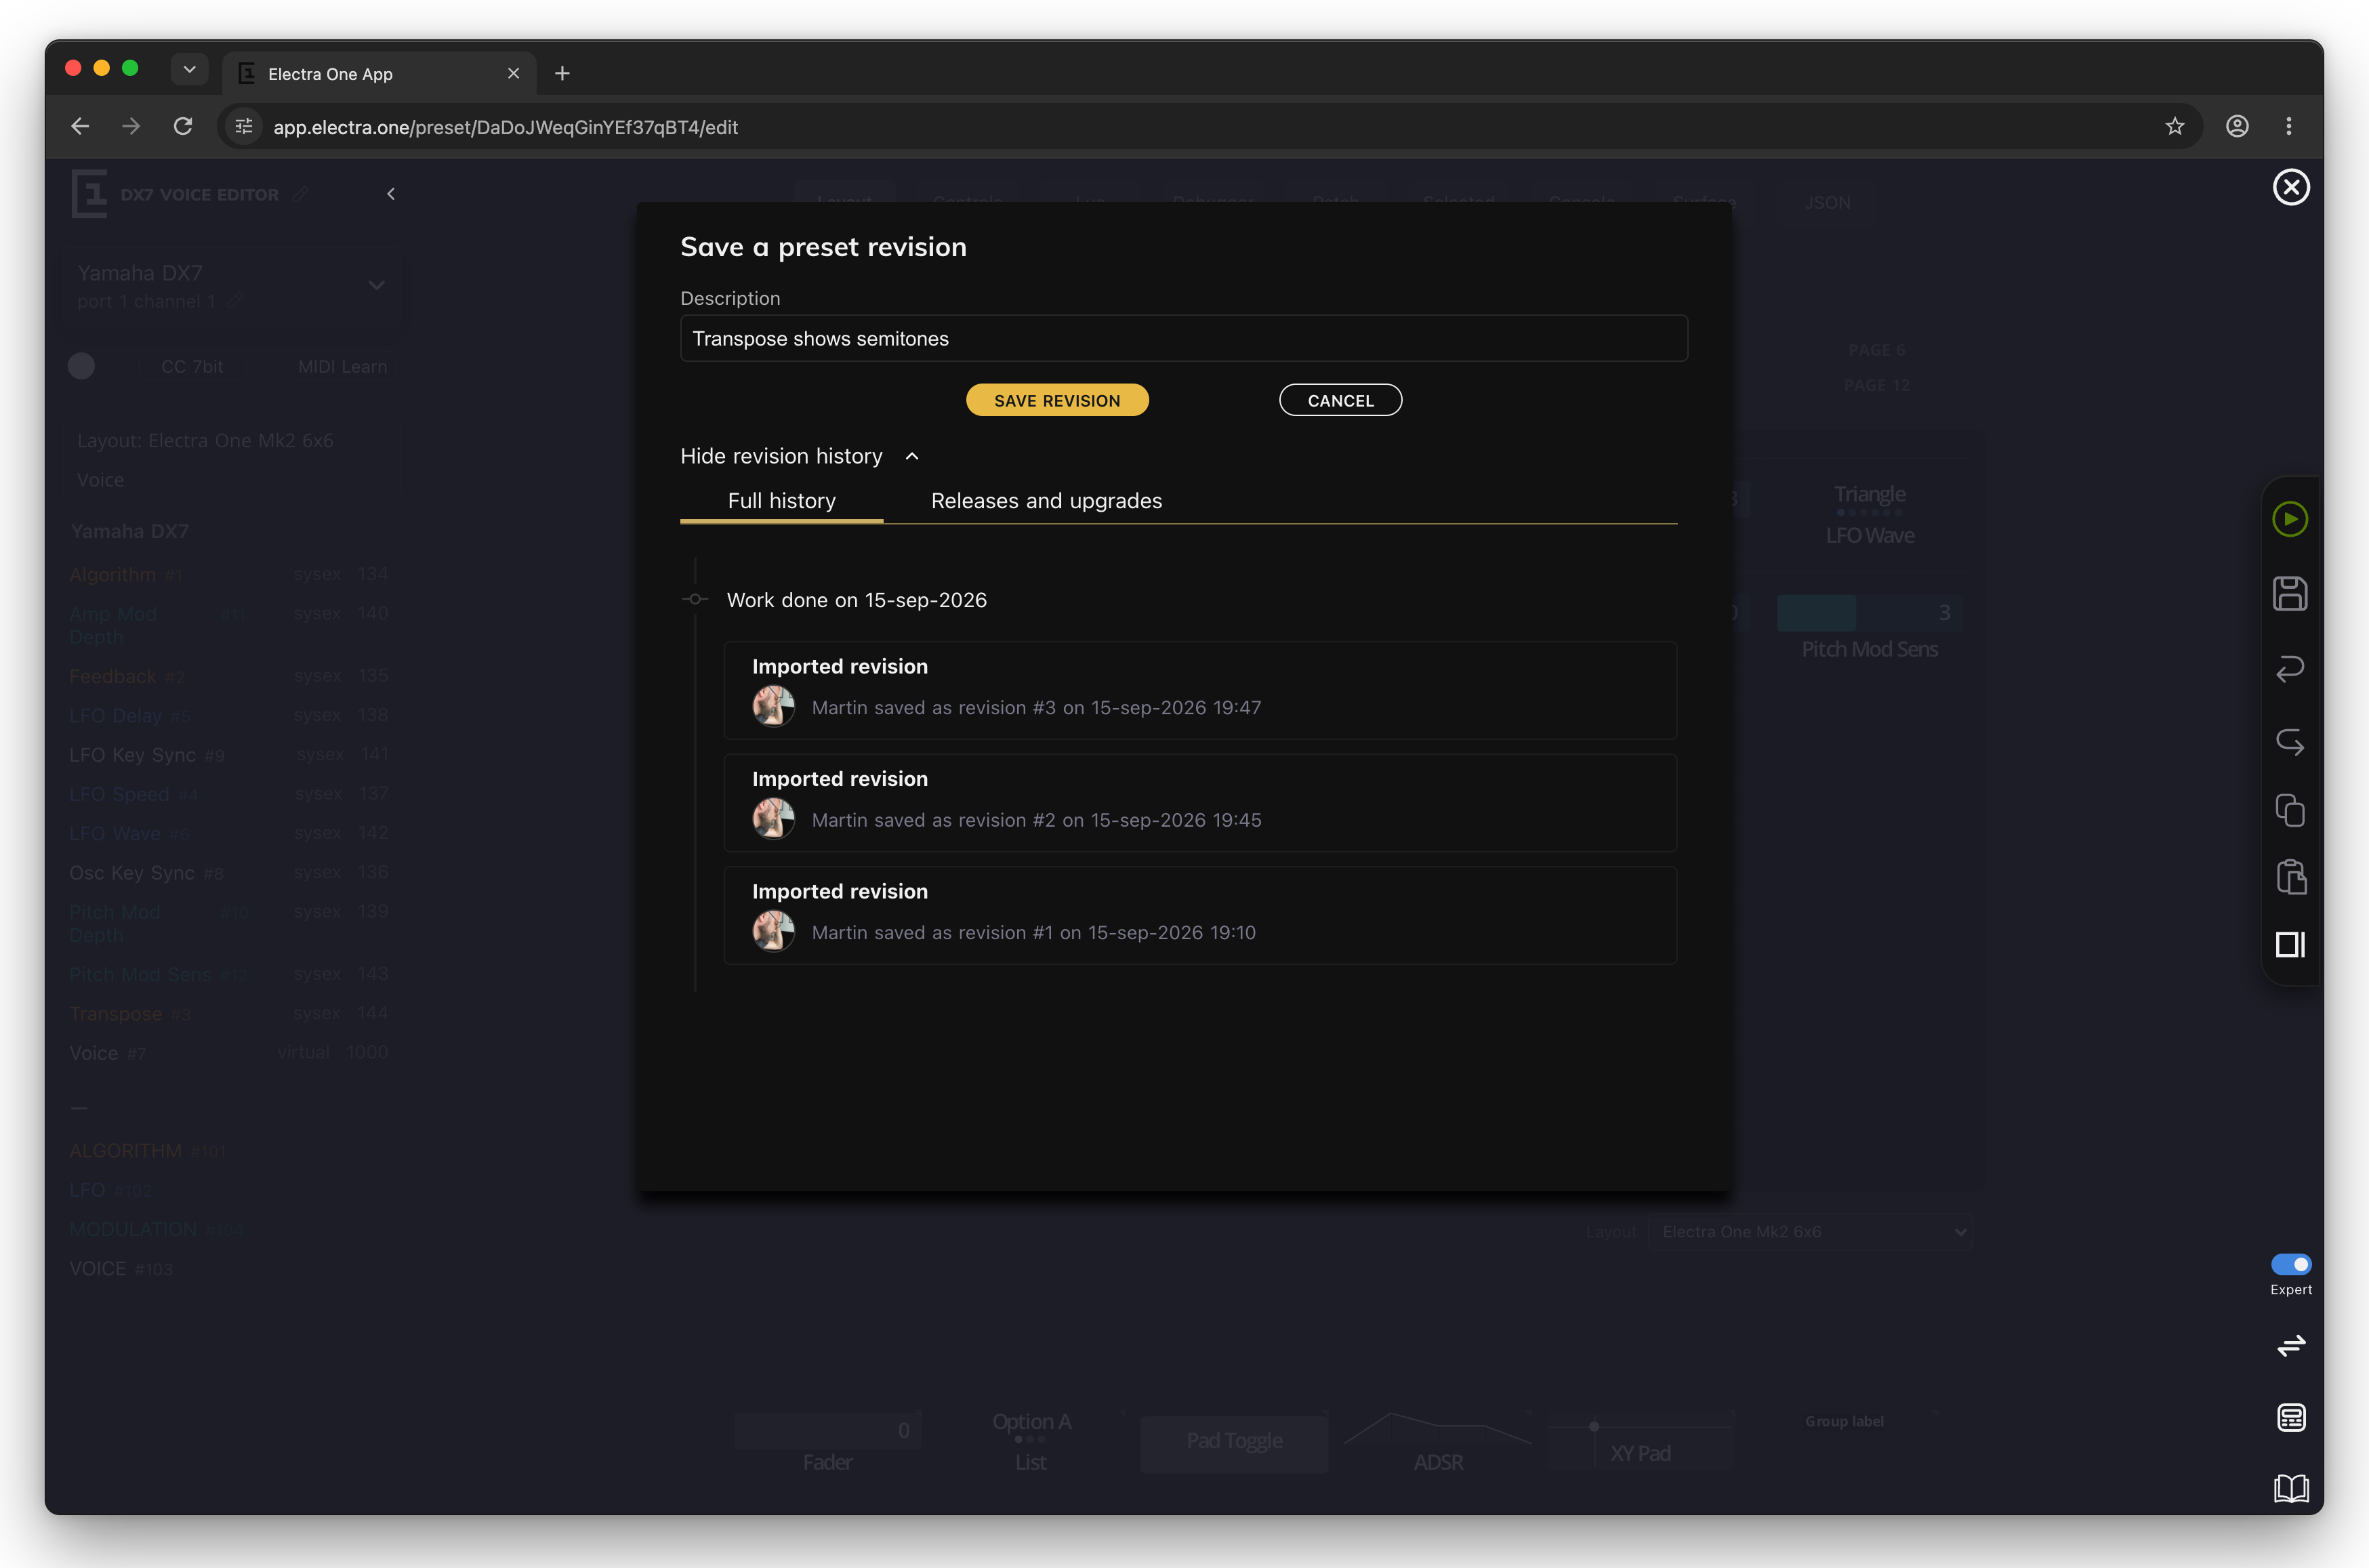Click the XY Pad control in palette

click(1641, 1442)
